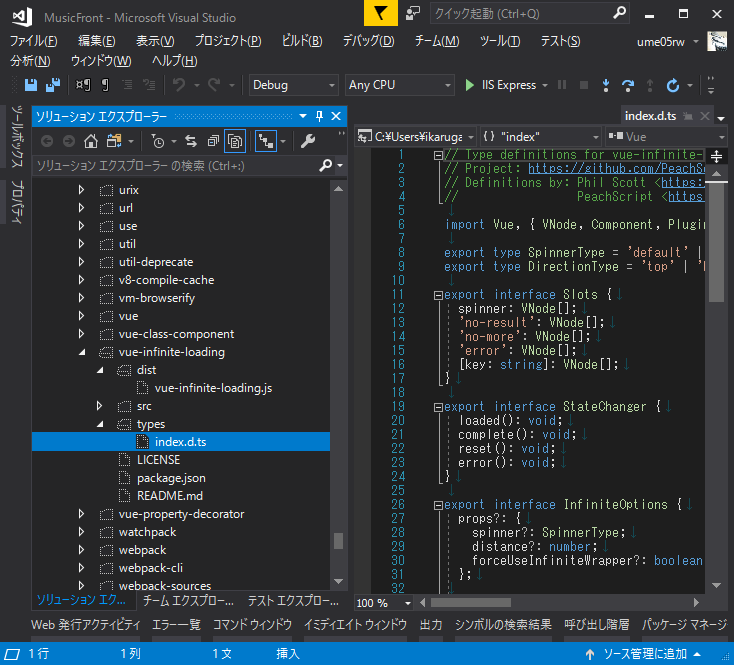The image size is (734, 665).
Task: Collapse the types folder
Action: [x=100, y=424]
